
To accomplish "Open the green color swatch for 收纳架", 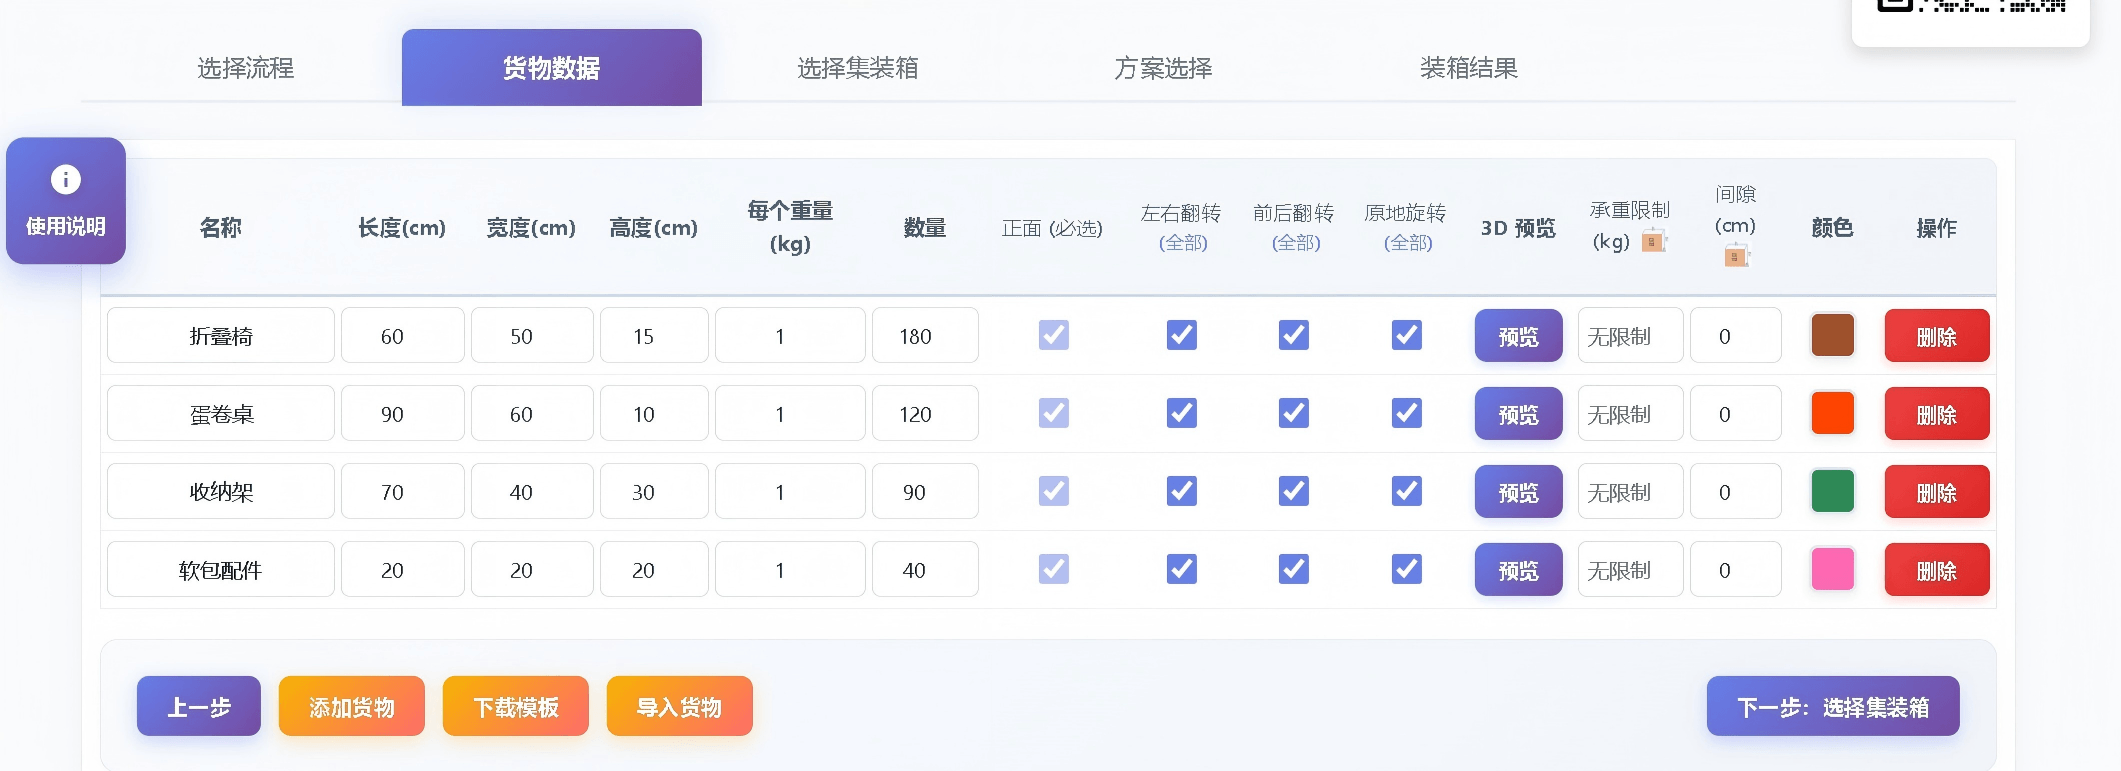I will point(1832,491).
